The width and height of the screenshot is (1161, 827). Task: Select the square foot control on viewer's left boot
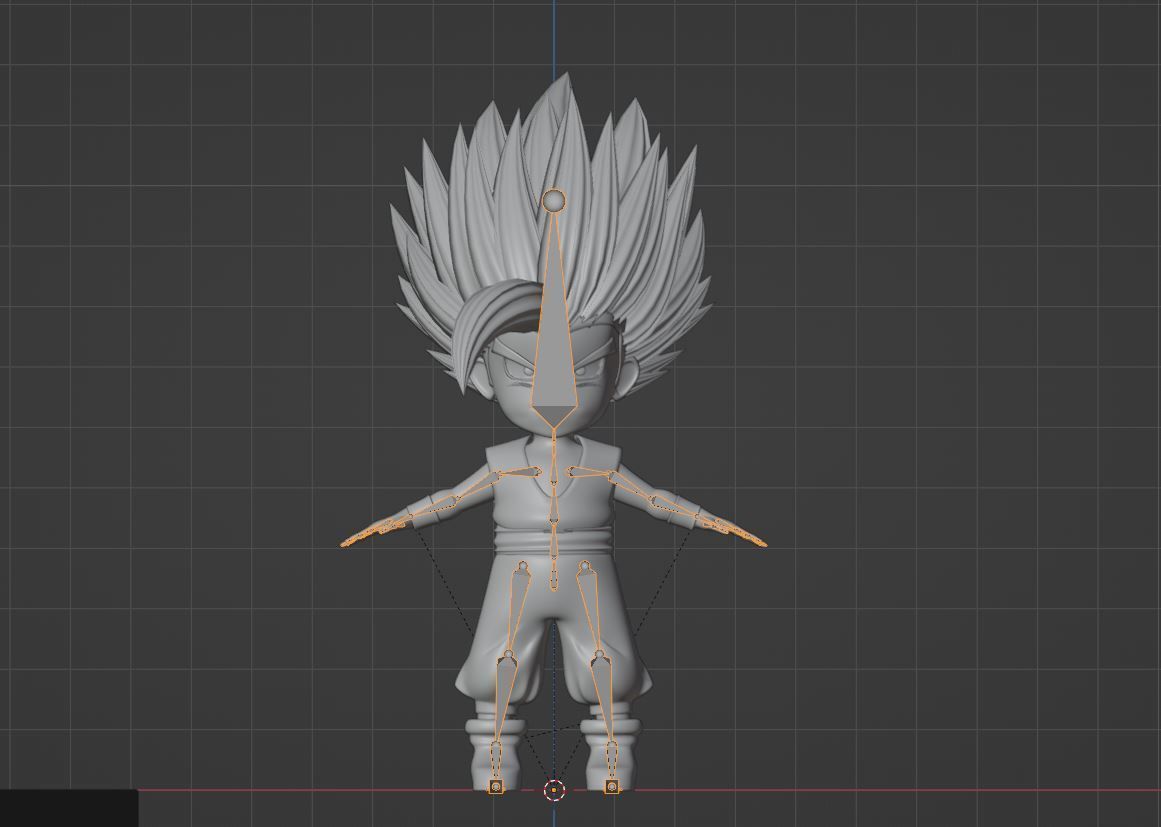[495, 786]
